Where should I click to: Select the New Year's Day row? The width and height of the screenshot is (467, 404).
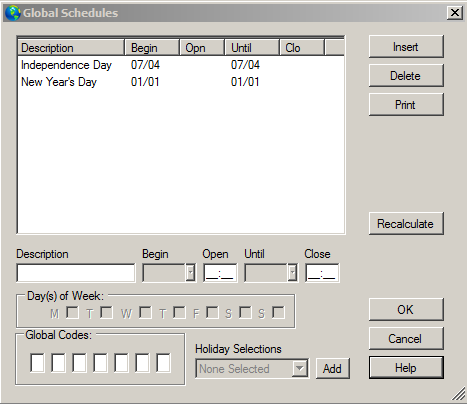coord(181,82)
